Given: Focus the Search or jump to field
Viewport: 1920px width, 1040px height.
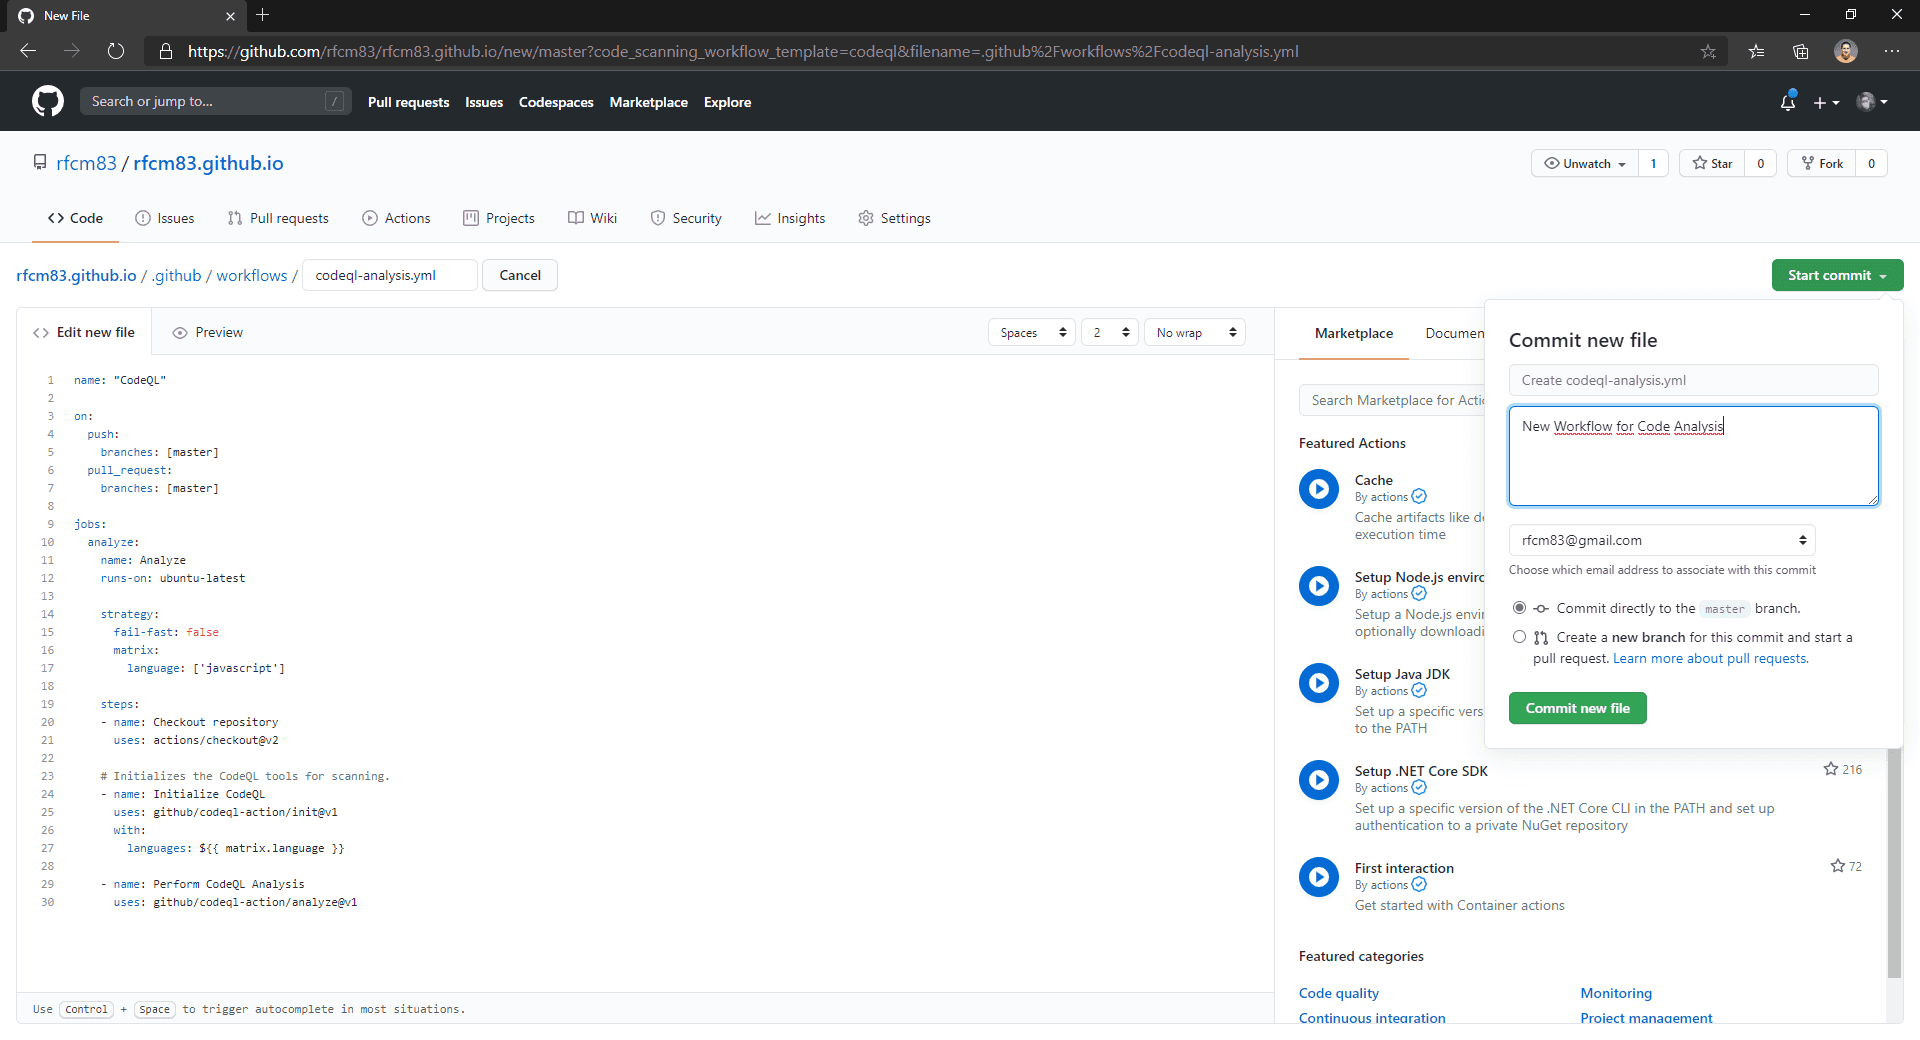Looking at the screenshot, I should (215, 101).
